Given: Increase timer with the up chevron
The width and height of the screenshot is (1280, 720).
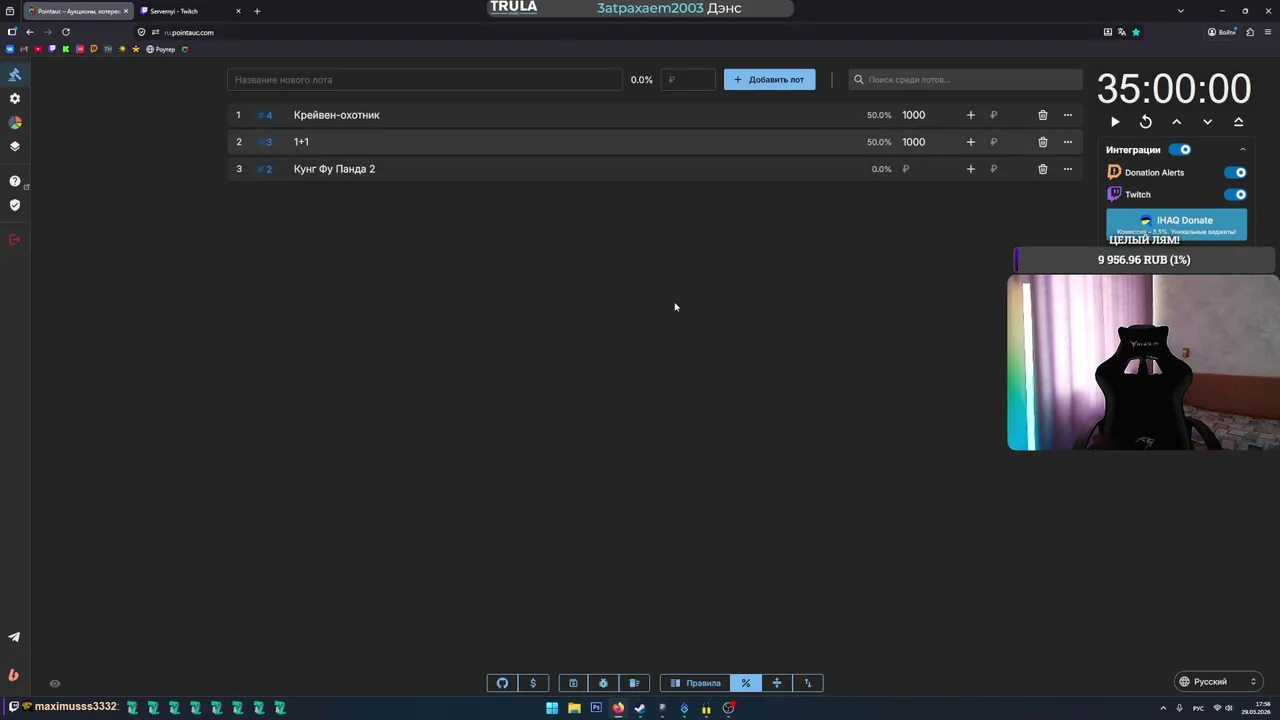Looking at the screenshot, I should [1177, 122].
